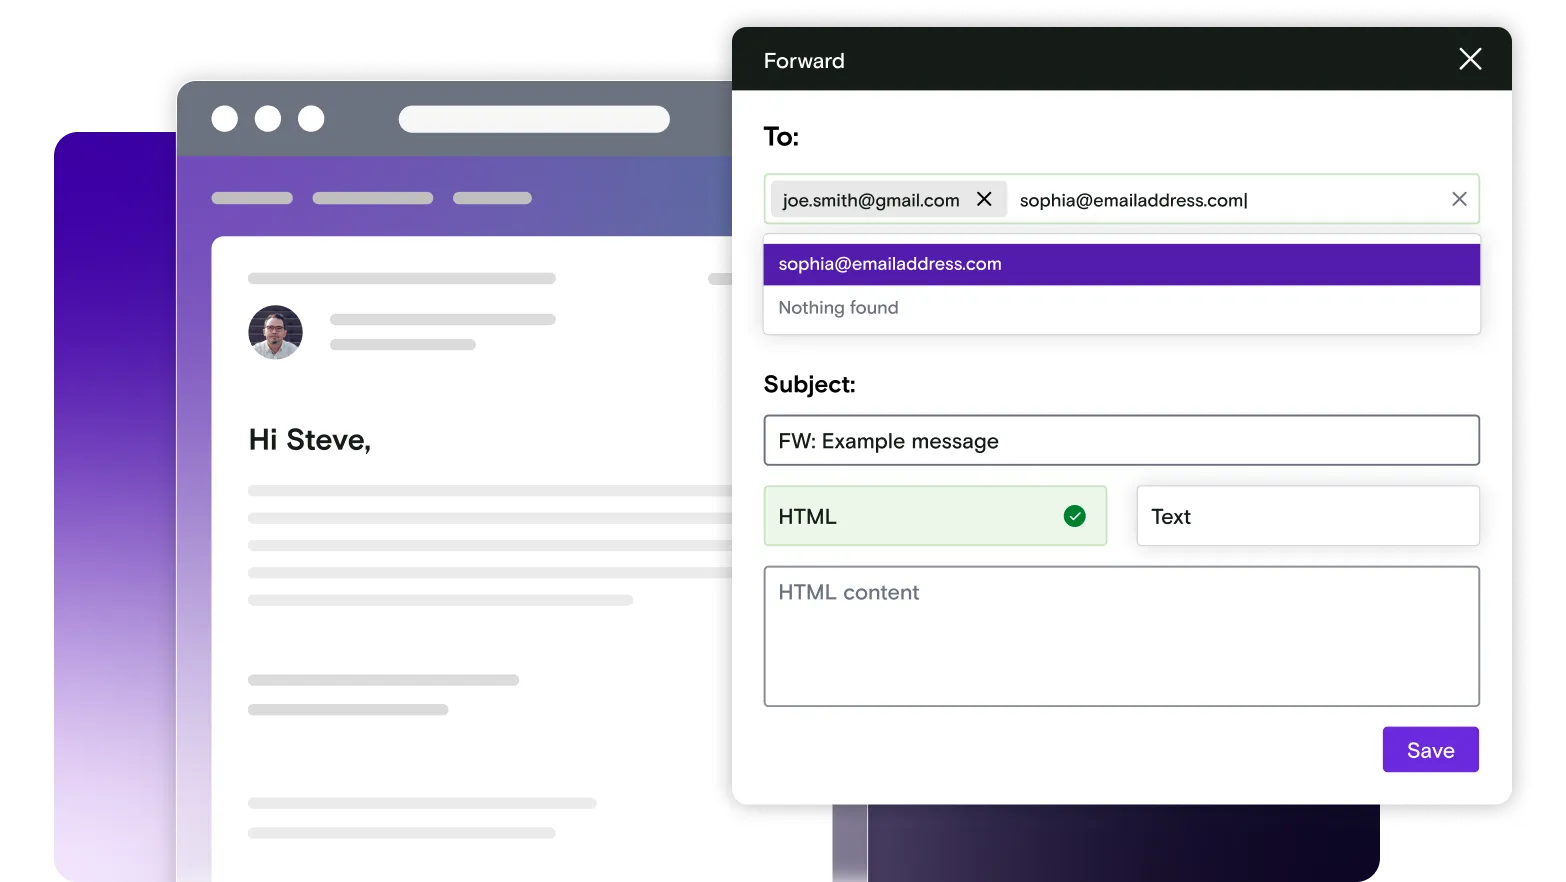
Task: Switch to the Text format option
Action: point(1307,517)
